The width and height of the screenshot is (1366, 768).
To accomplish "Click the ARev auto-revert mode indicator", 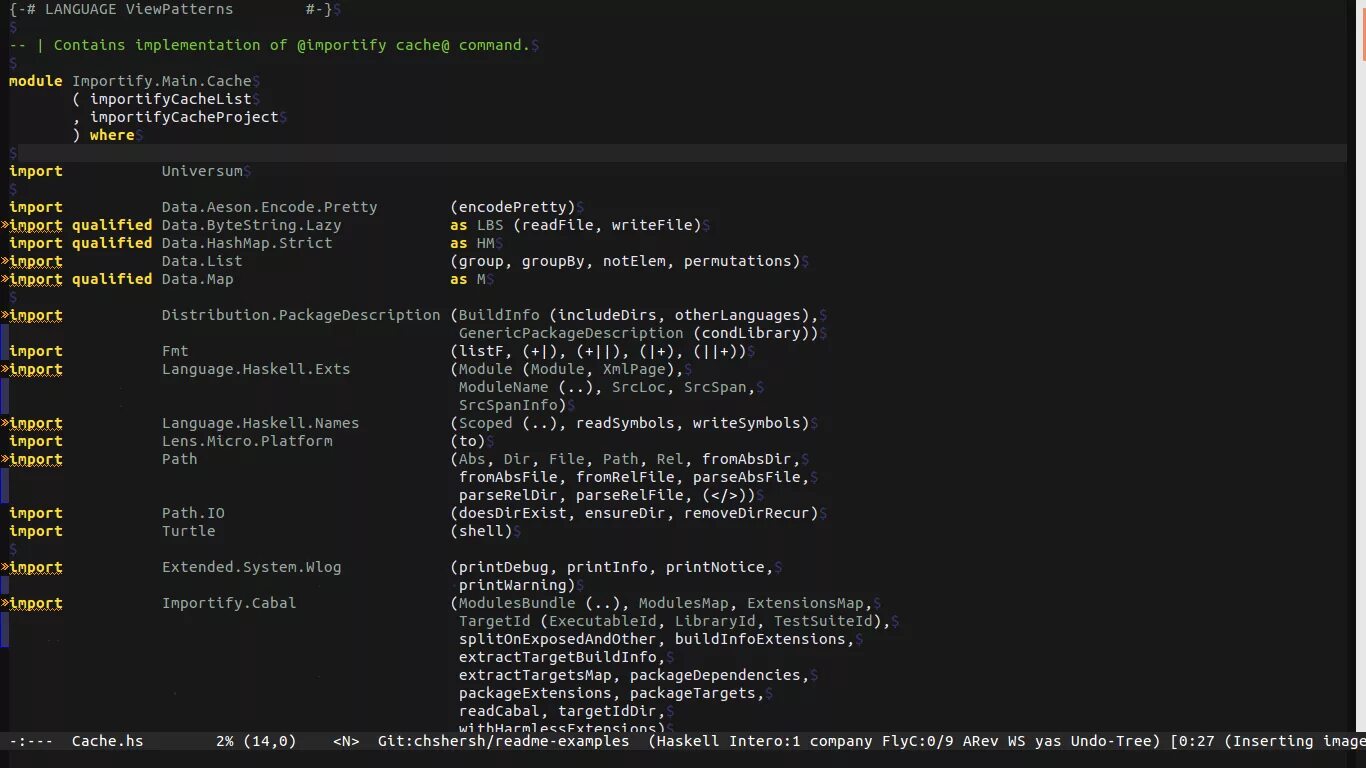I will (x=980, y=741).
